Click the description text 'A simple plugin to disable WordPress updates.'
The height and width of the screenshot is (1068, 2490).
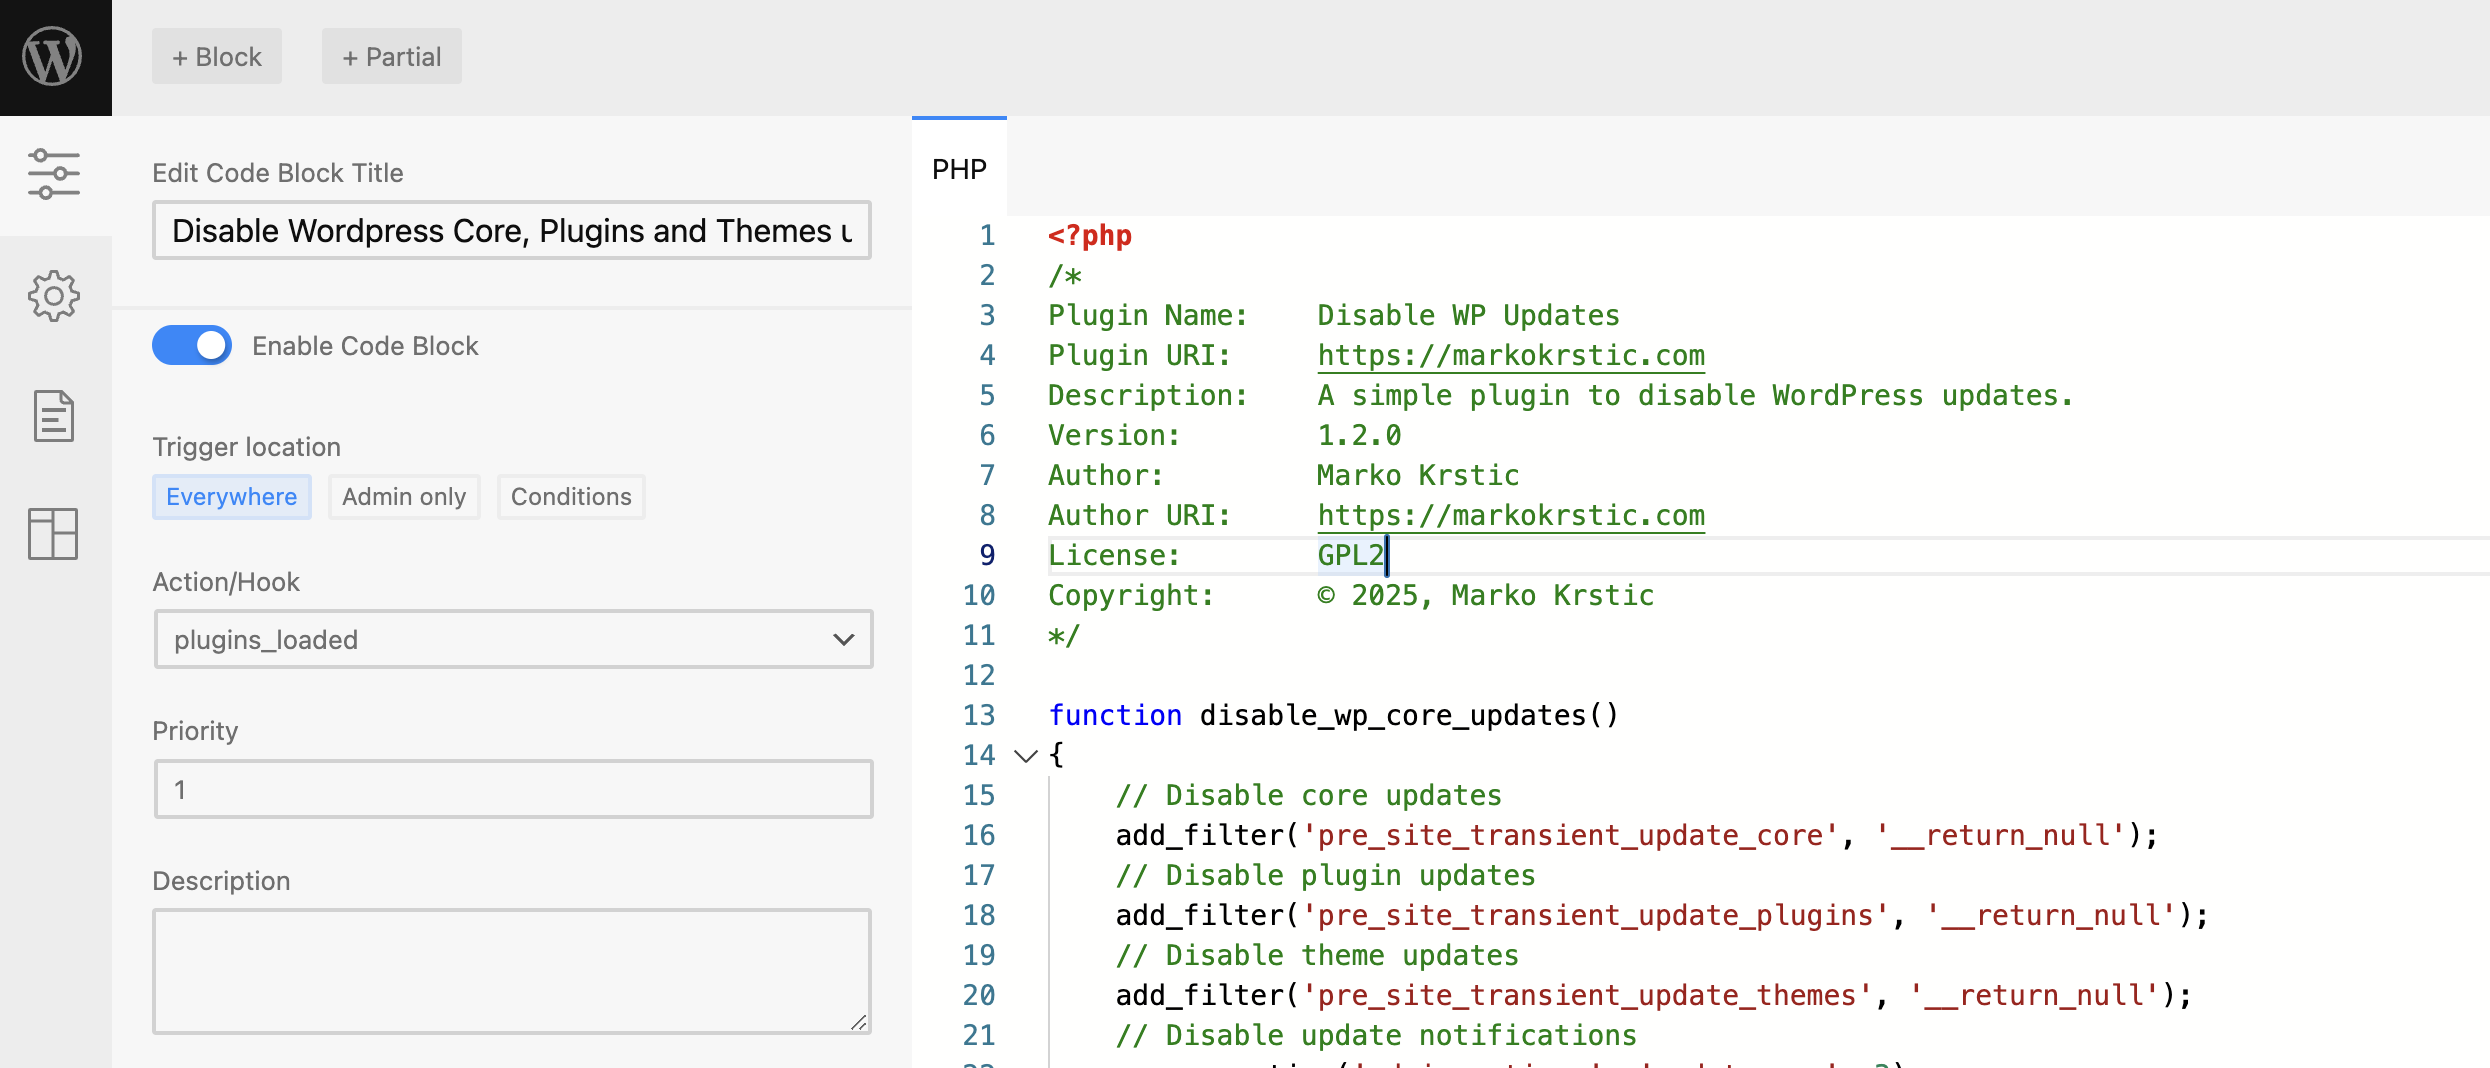pos(1696,395)
